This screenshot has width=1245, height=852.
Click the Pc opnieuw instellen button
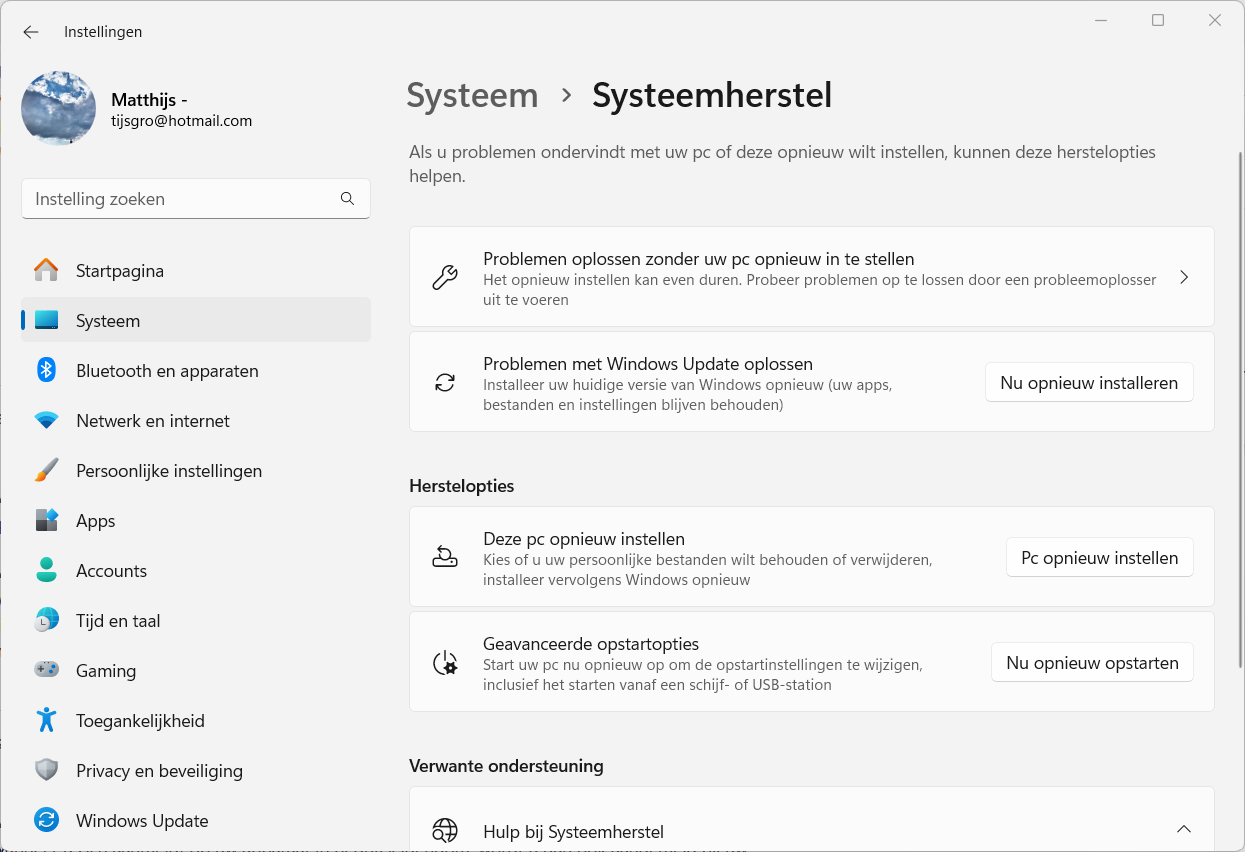(1099, 558)
